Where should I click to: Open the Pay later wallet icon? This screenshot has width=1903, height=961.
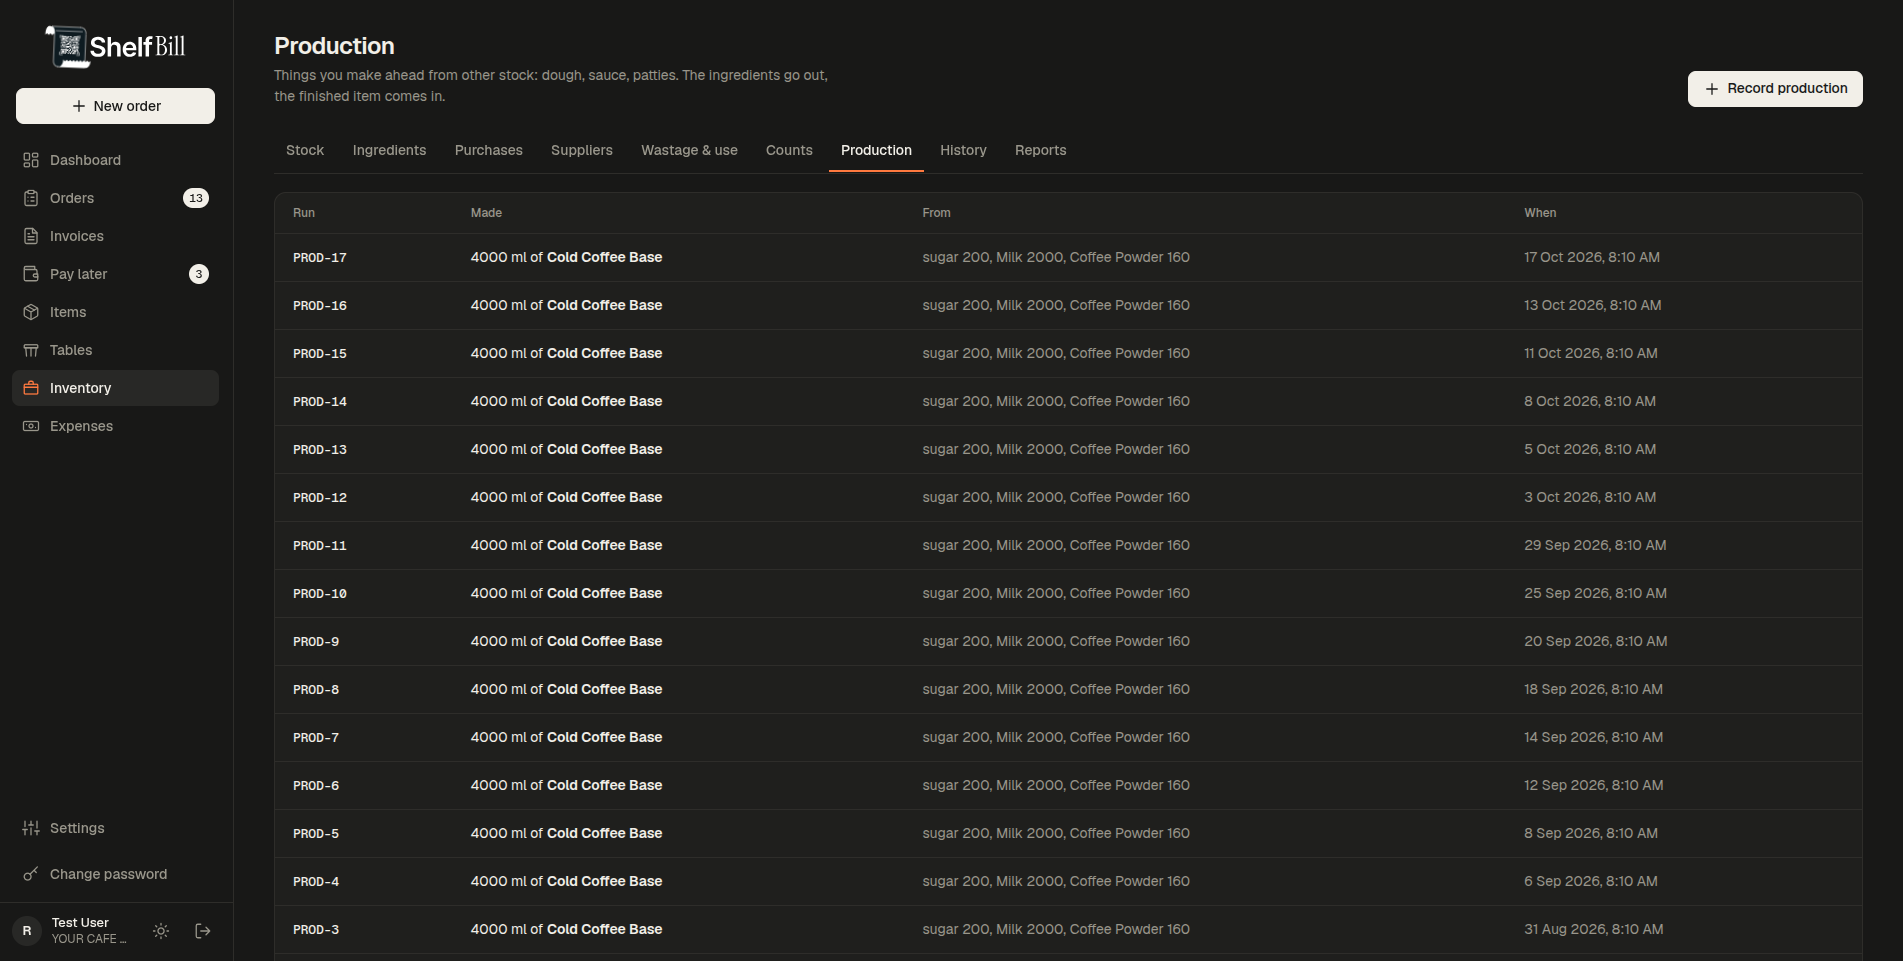tap(31, 274)
